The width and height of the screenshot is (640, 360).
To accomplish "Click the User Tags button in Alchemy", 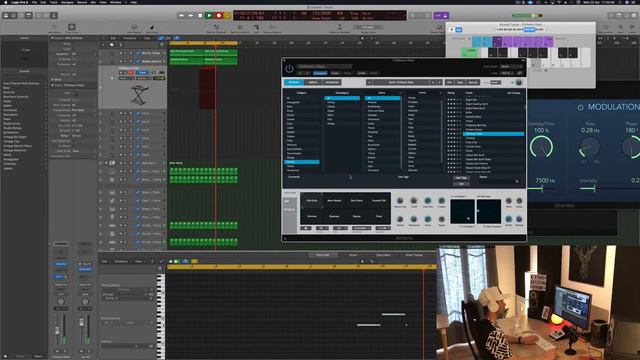I will [x=461, y=178].
